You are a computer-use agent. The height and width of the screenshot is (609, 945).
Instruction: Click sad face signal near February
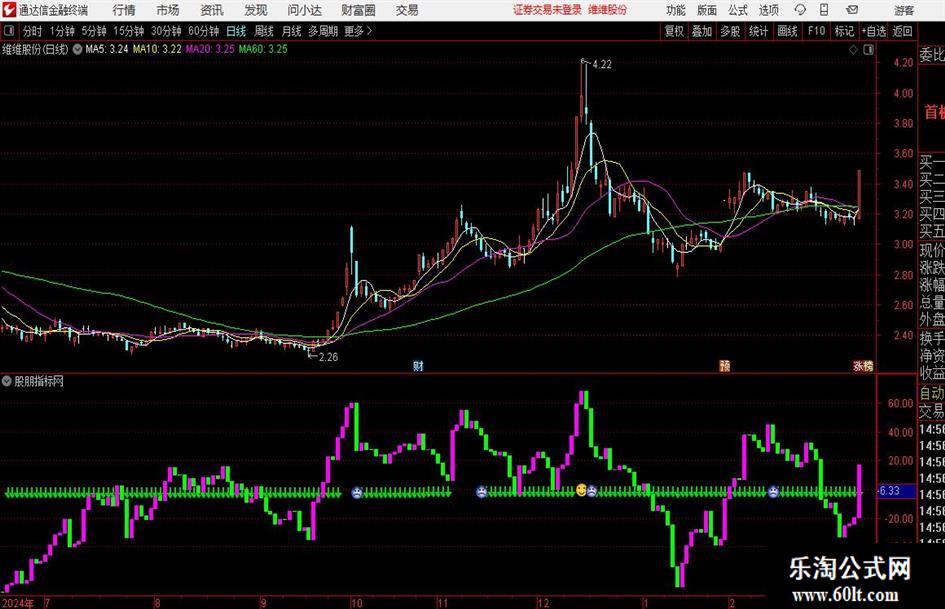pyautogui.click(x=773, y=492)
